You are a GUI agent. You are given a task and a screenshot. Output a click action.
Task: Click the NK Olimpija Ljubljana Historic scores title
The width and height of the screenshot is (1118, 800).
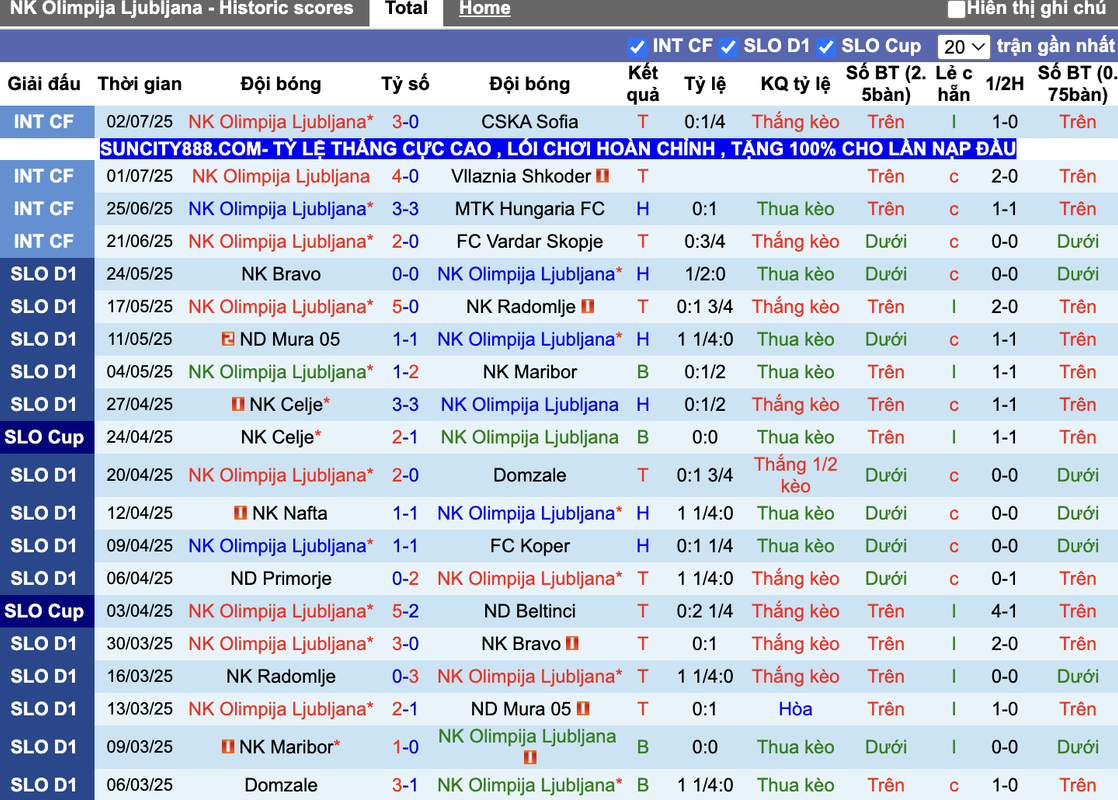(x=181, y=9)
